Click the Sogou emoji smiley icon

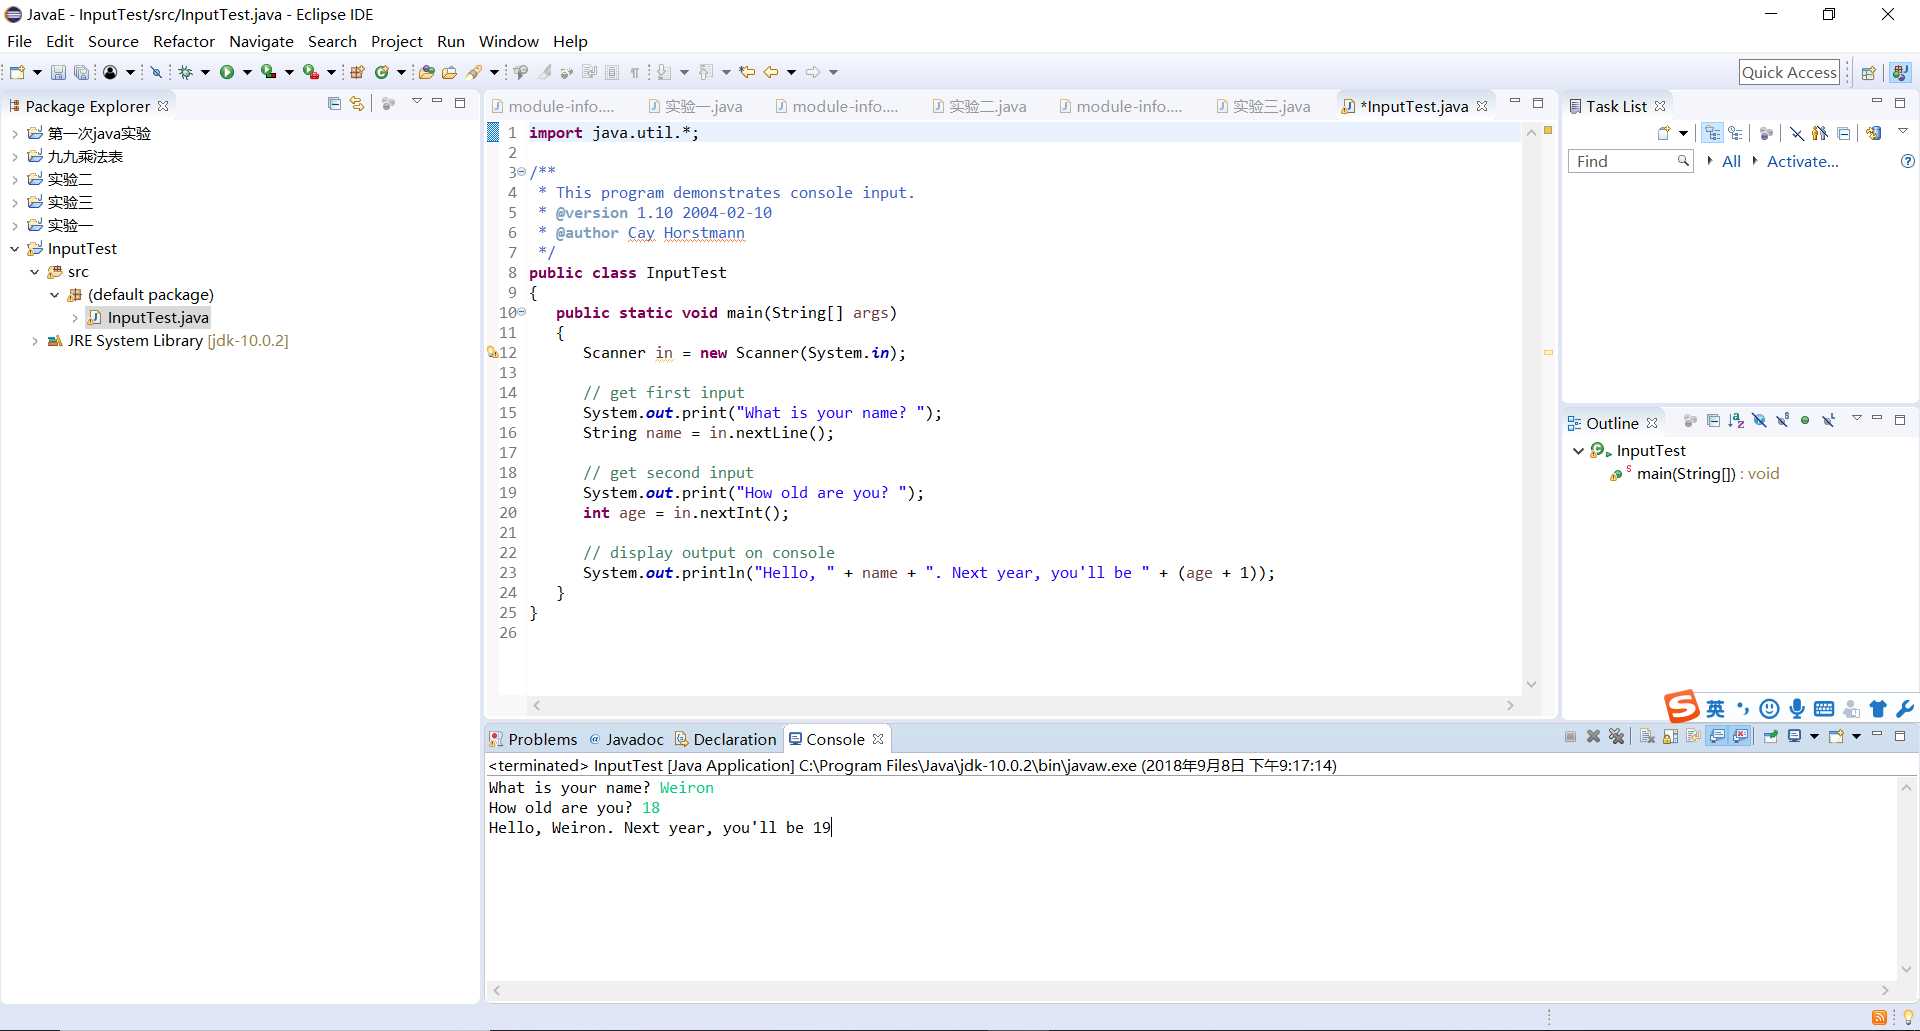click(1769, 708)
